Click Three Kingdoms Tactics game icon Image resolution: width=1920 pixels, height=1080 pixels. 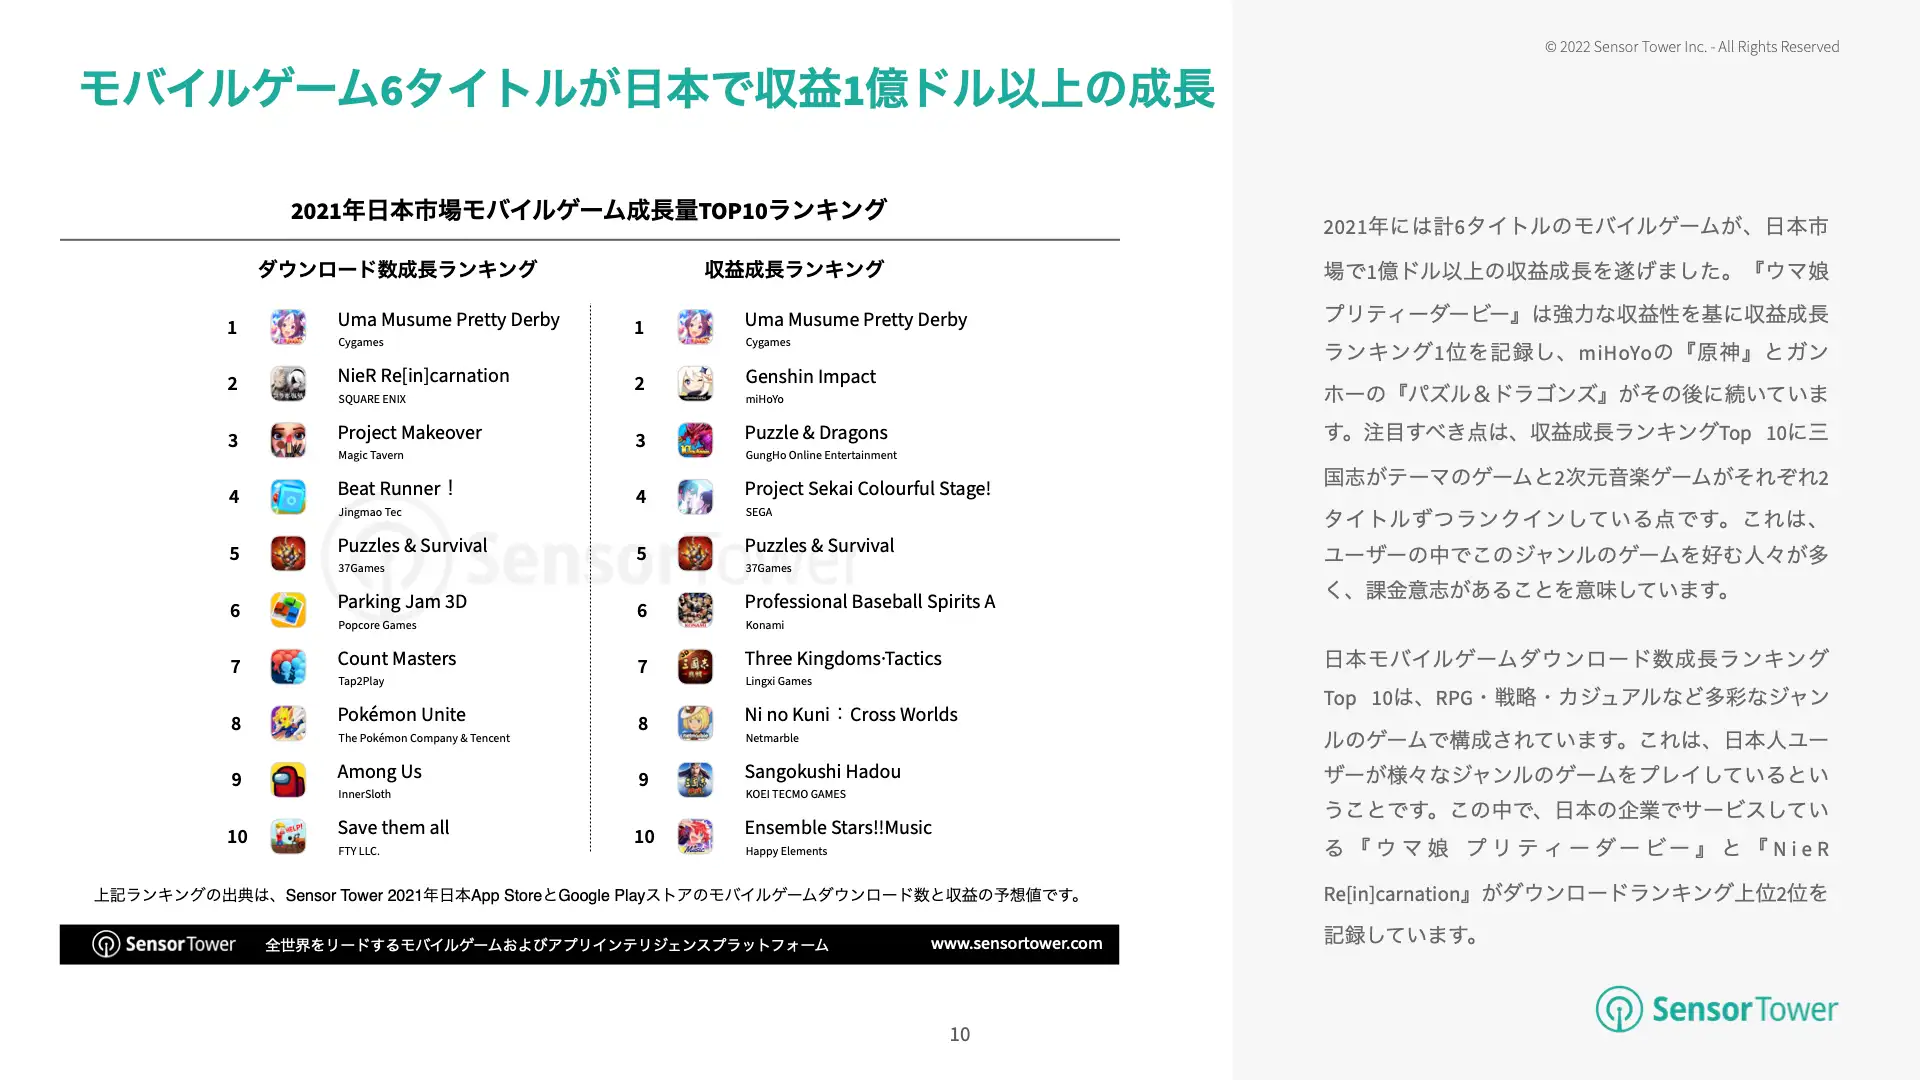(695, 666)
